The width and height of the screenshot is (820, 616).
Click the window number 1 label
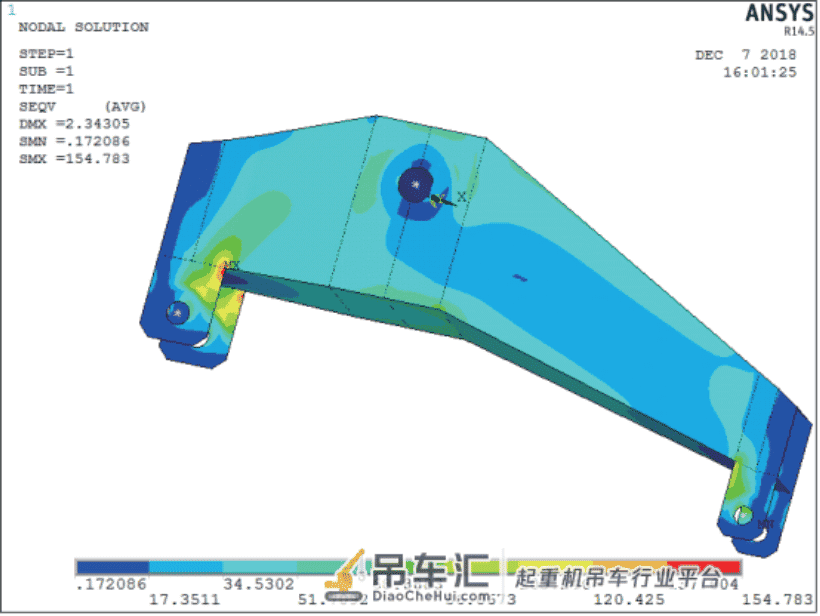pos(12,9)
